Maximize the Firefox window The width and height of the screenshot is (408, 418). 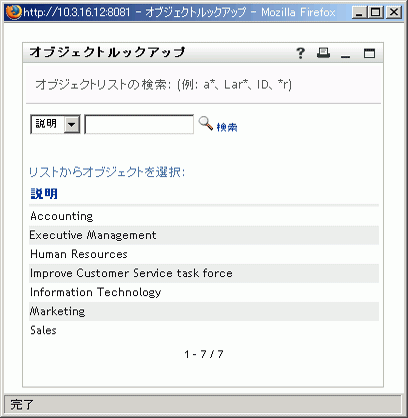click(376, 13)
